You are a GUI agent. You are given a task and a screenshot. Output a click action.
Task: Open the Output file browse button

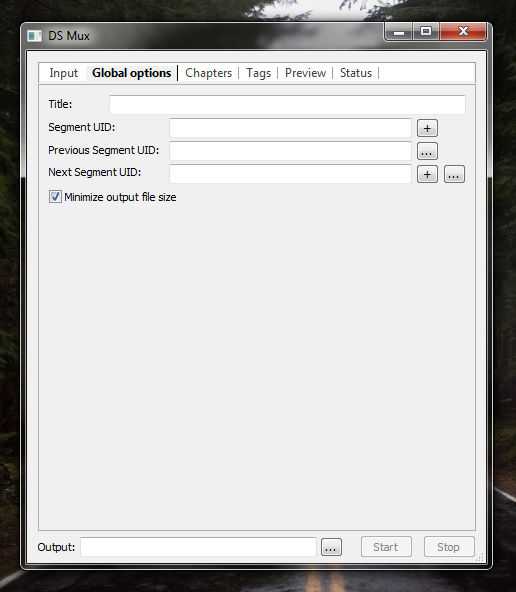point(331,547)
